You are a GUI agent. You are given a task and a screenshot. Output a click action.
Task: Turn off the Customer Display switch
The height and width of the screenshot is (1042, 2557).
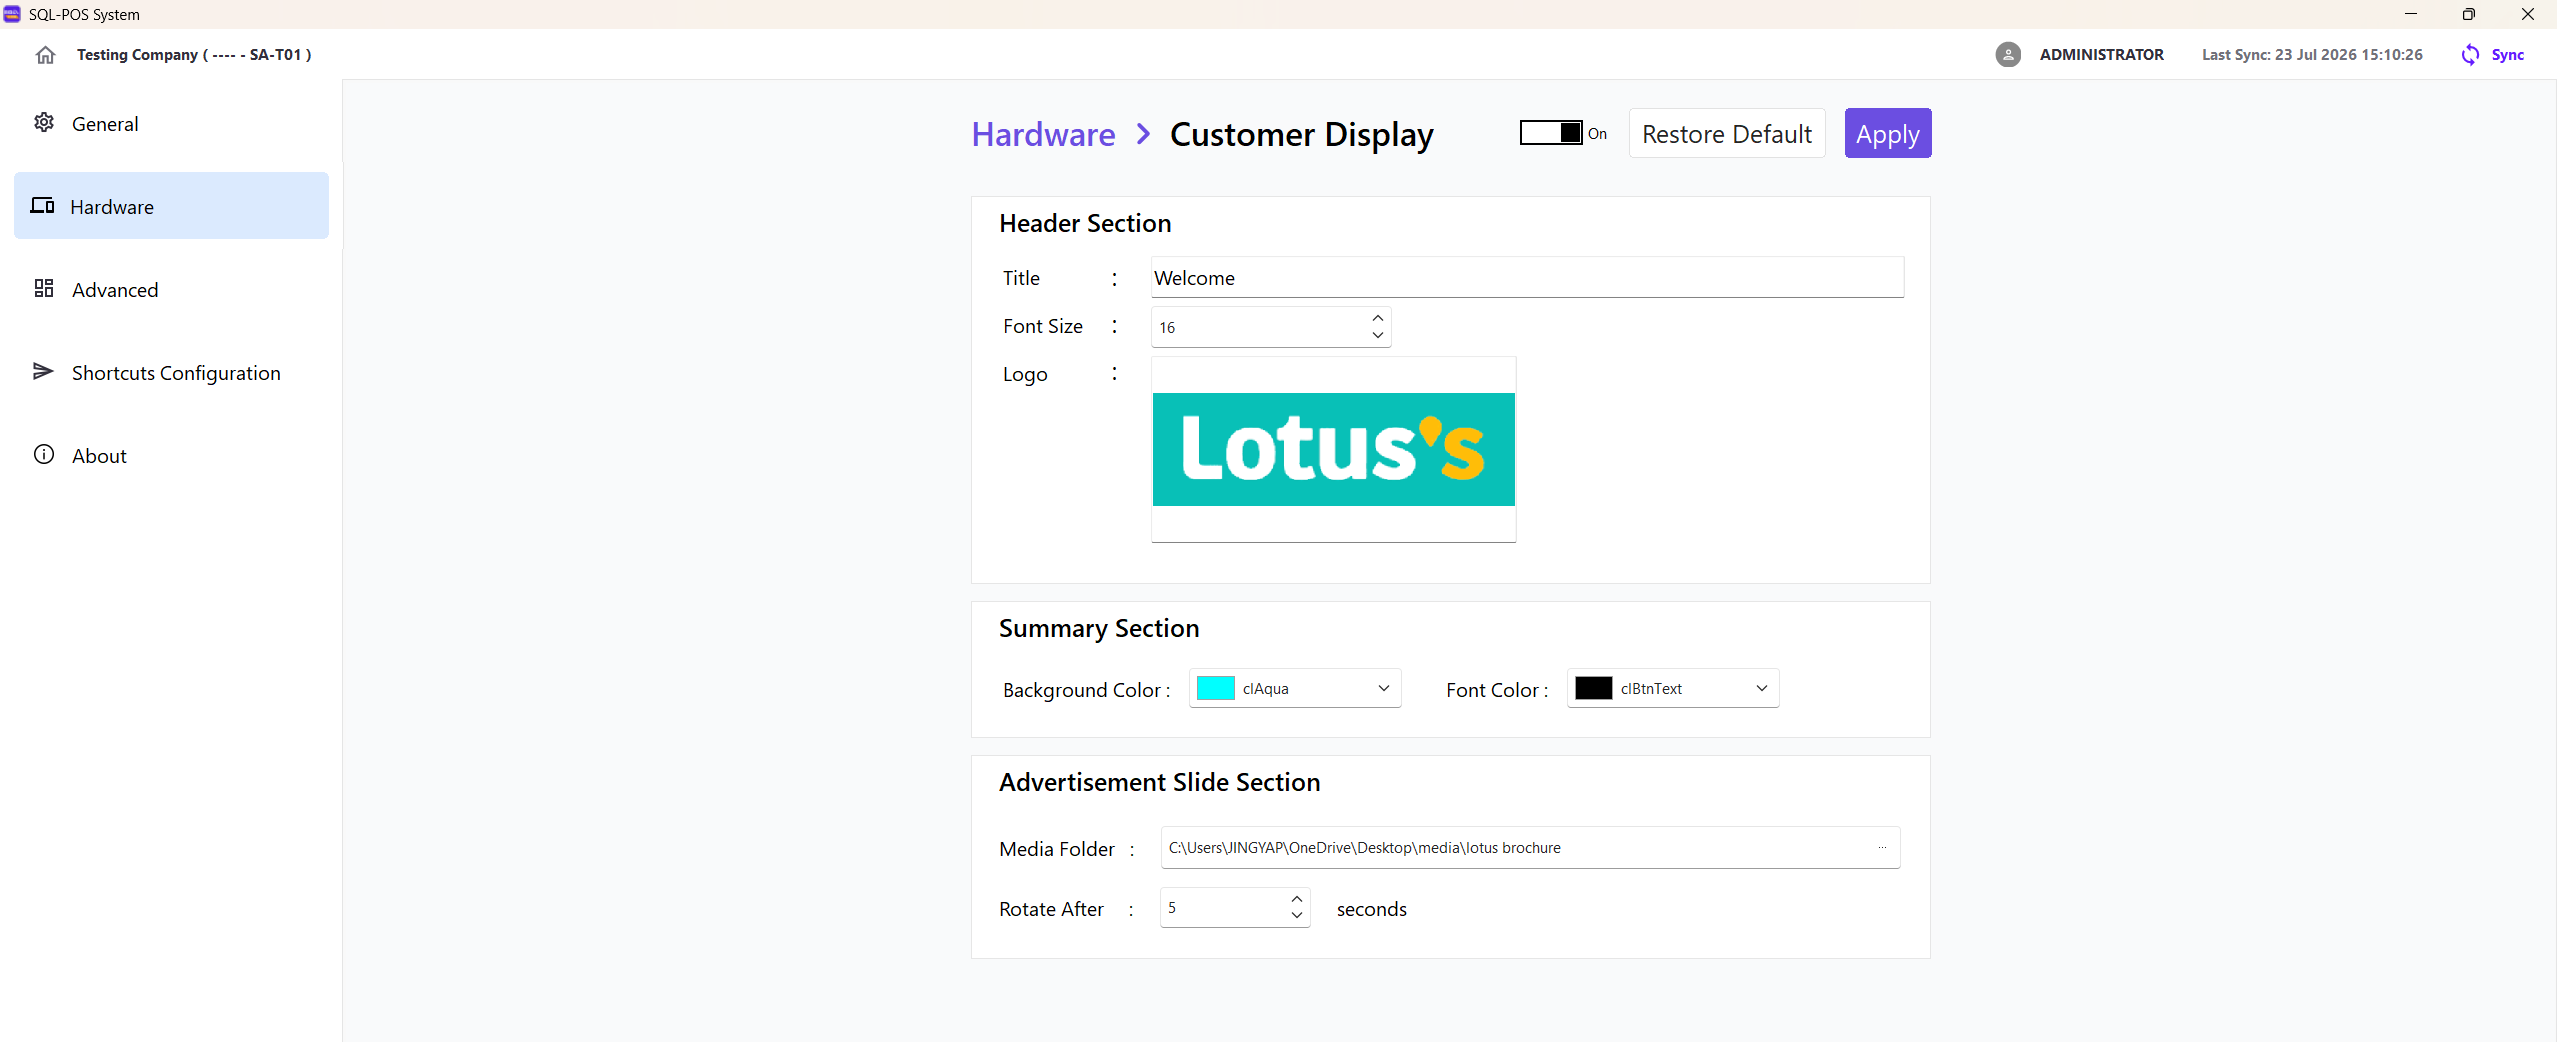[1550, 133]
